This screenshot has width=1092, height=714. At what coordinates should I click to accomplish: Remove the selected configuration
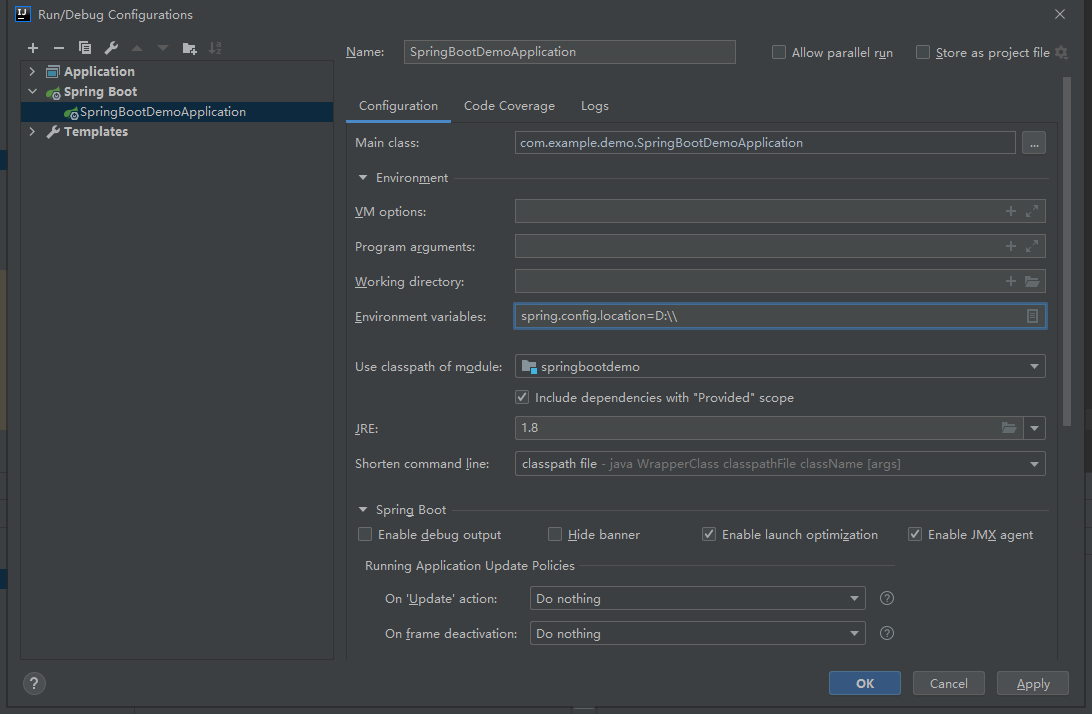point(59,48)
